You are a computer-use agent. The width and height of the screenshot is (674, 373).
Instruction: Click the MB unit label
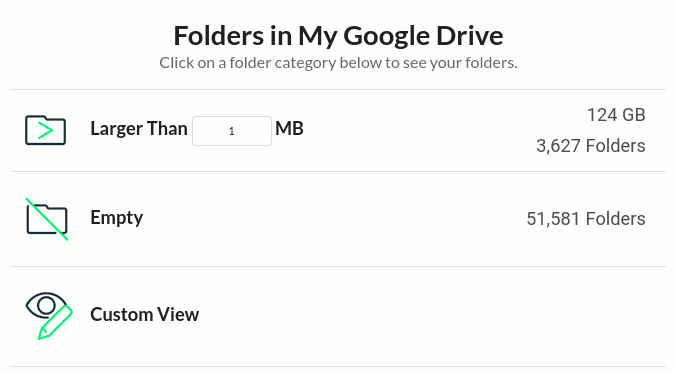[x=289, y=128]
